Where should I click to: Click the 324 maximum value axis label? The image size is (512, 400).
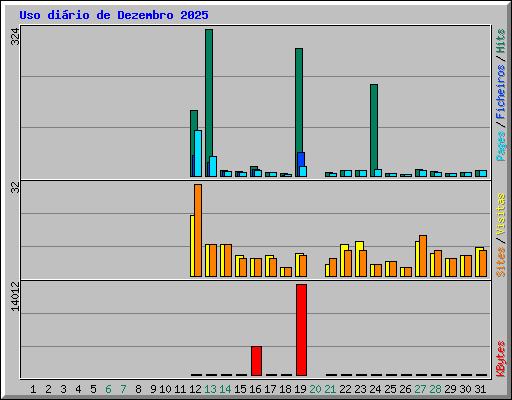(15, 36)
